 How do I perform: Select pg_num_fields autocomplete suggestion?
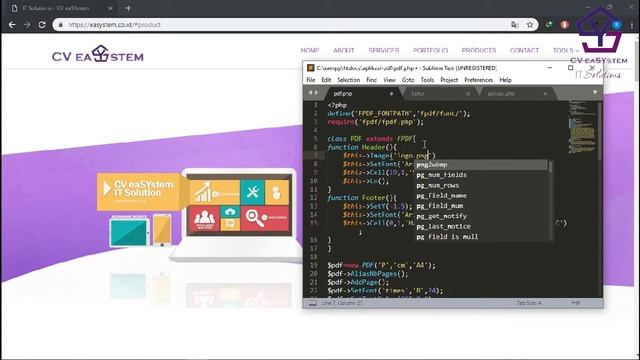coord(481,175)
